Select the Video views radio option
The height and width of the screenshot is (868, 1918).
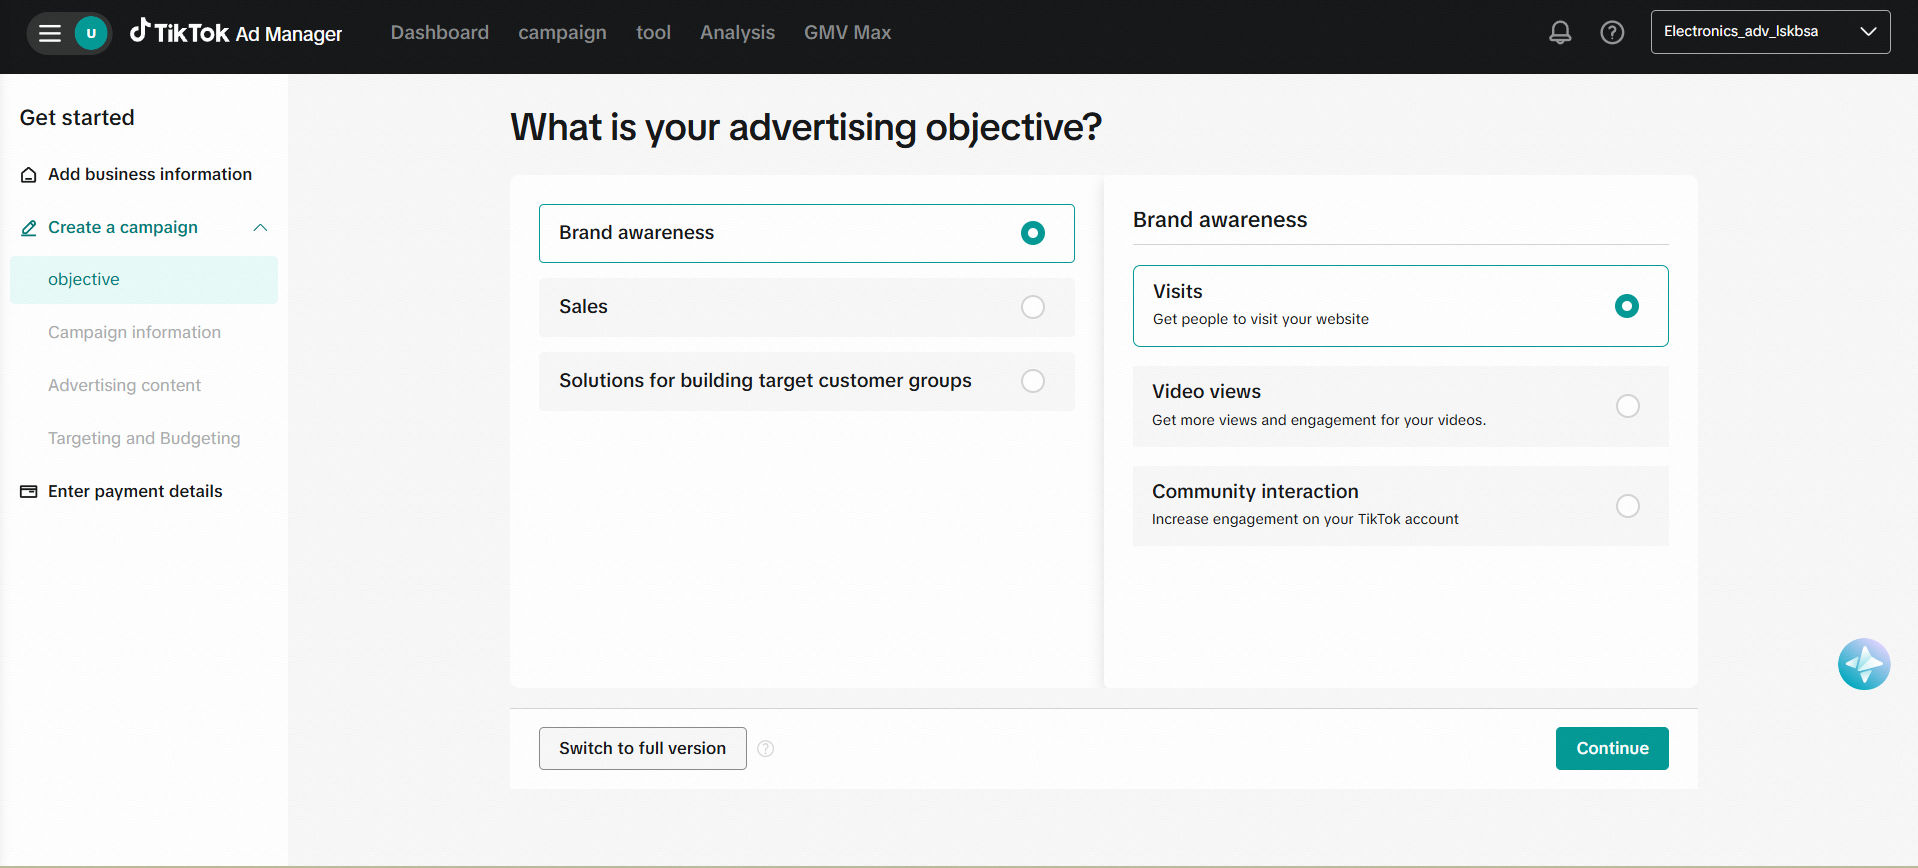pos(1627,406)
